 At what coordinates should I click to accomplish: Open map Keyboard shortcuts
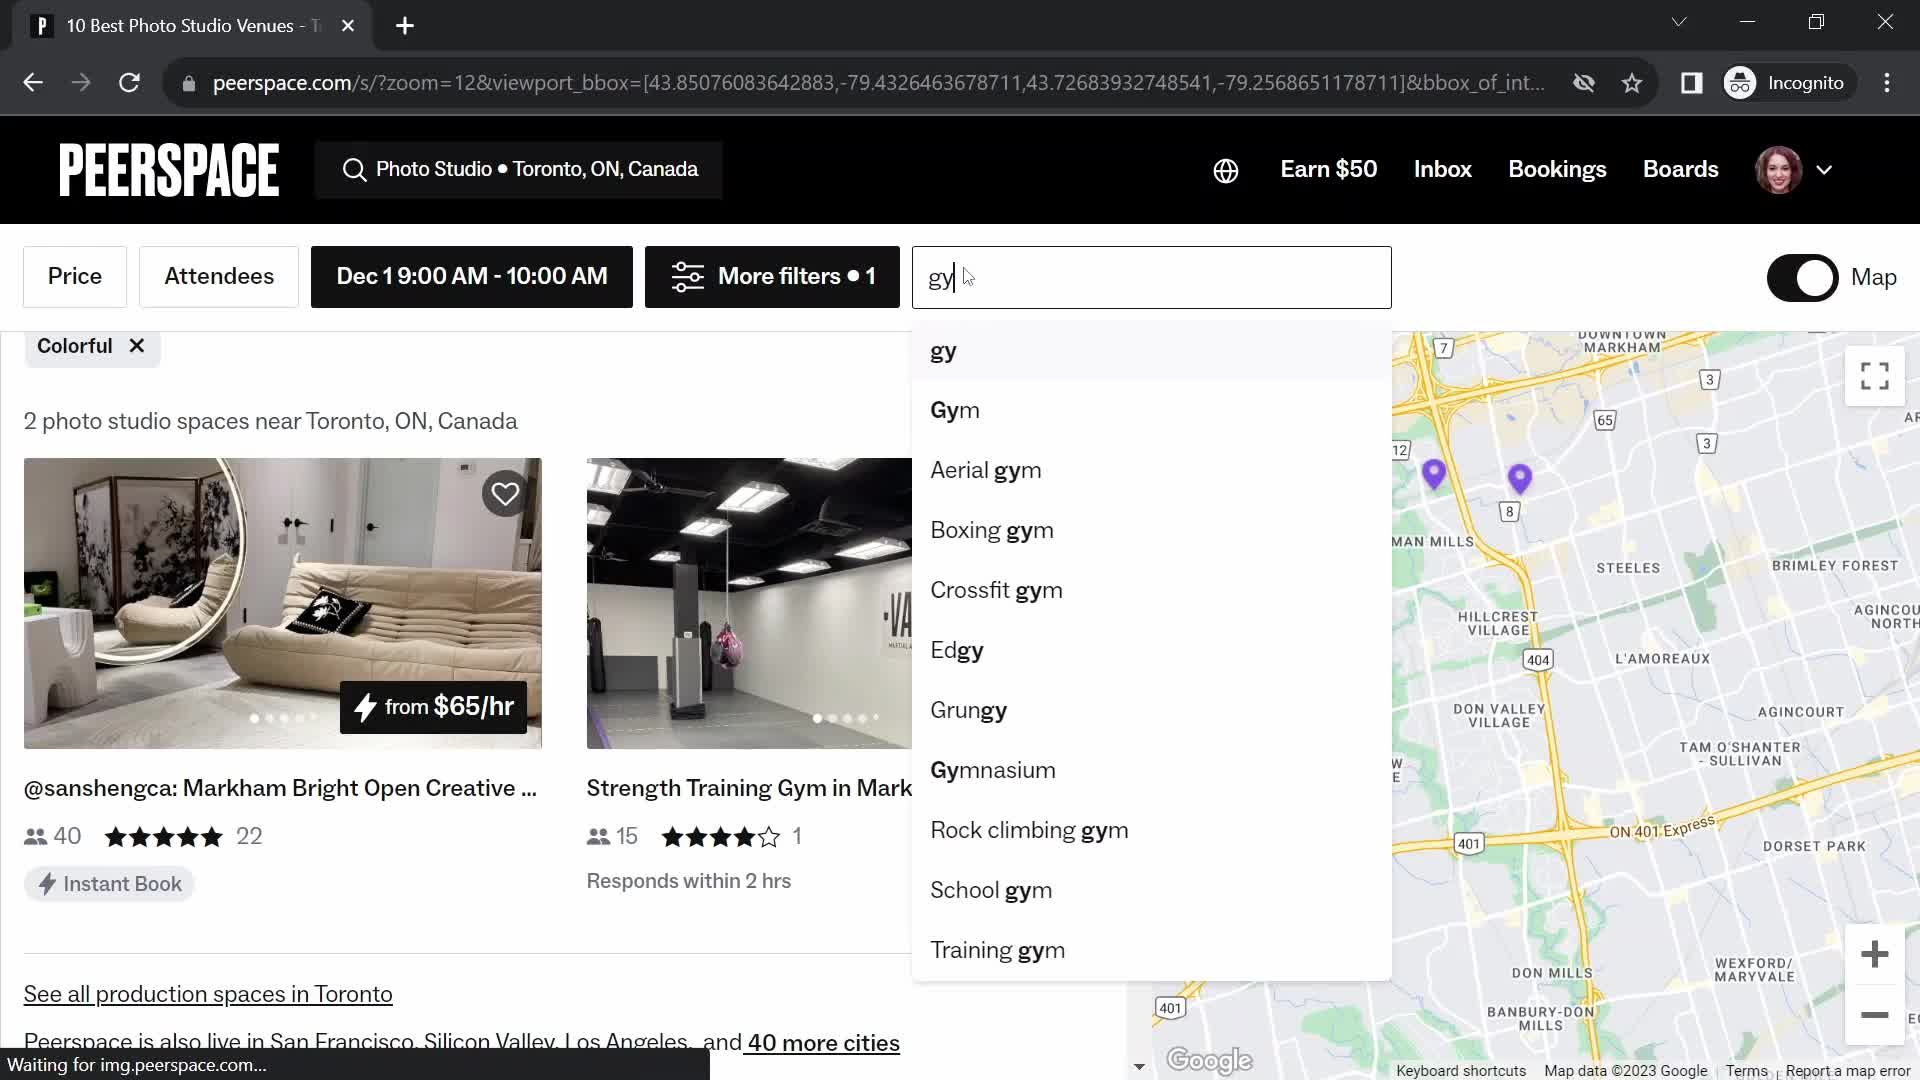[1461, 1071]
